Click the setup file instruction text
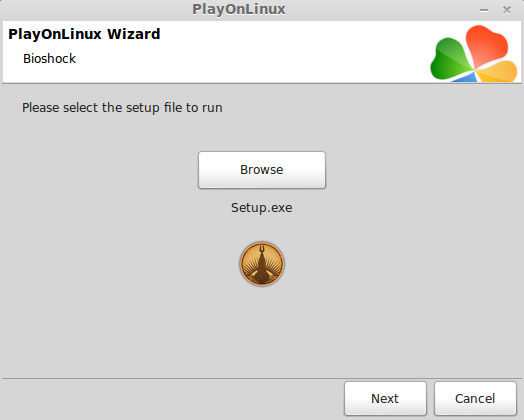Viewport: 524px width, 420px height. coord(122,108)
